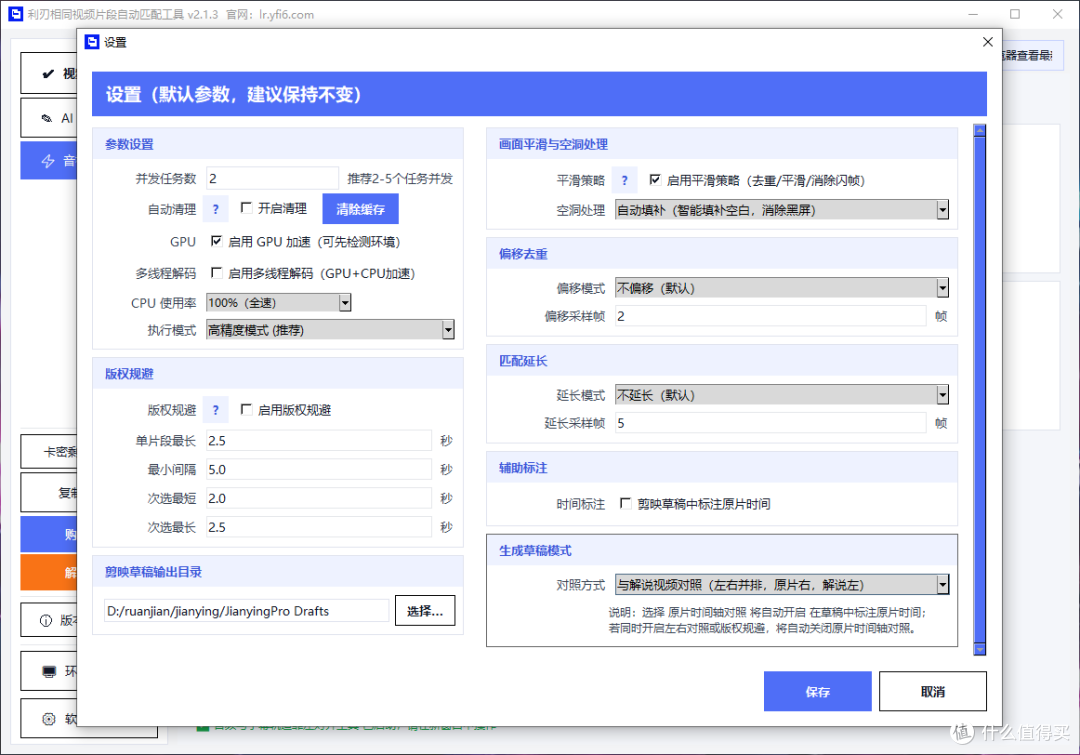
Task: Enable the 启用多线程解码 checkbox
Action: [216, 273]
